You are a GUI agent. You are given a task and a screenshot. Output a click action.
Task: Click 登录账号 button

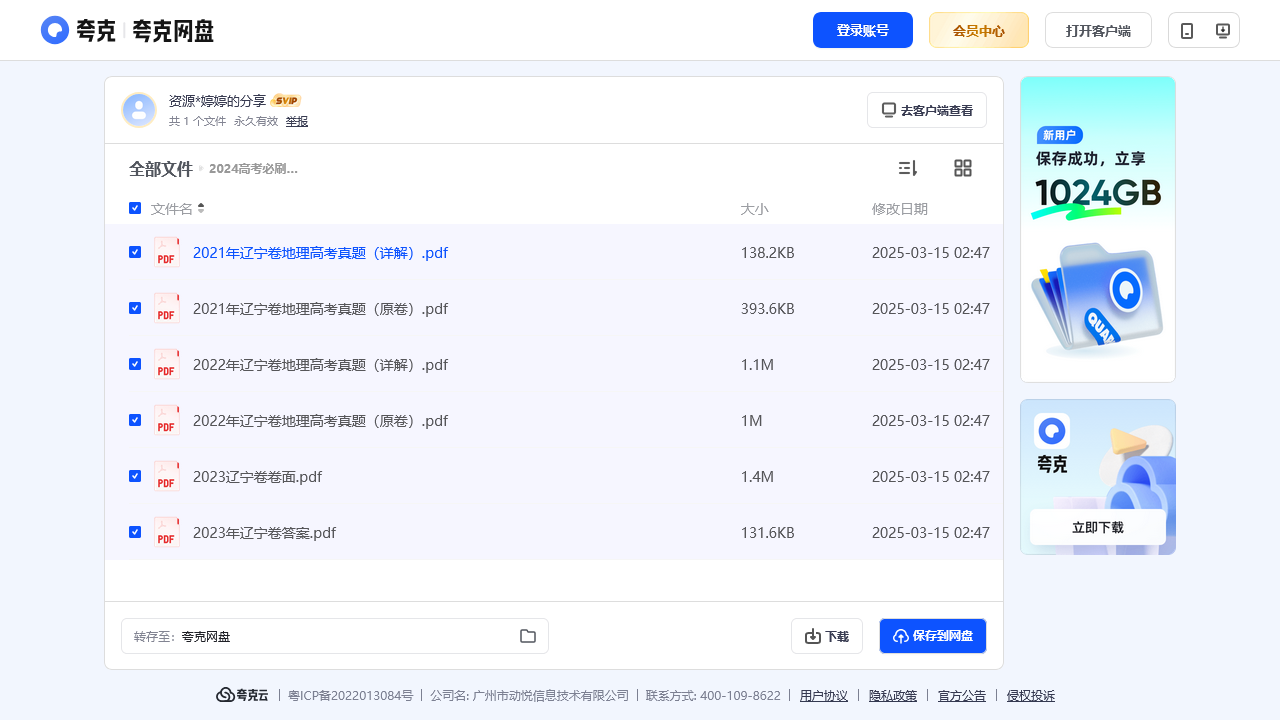863,30
